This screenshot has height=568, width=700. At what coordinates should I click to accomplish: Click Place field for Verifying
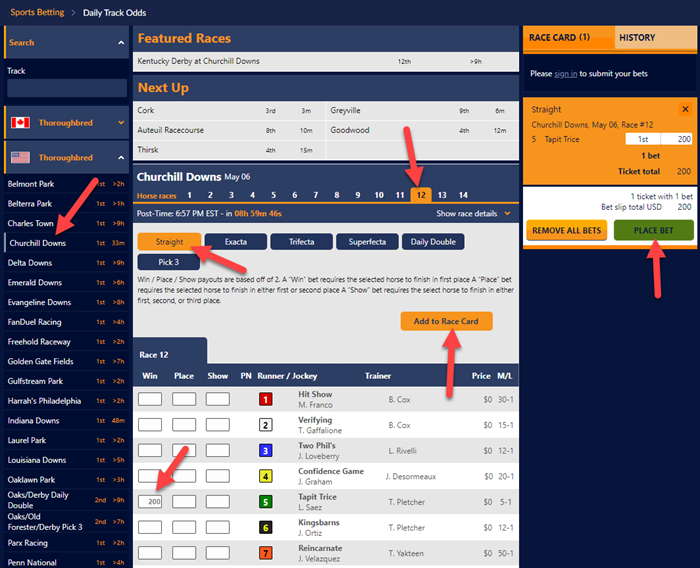184,425
